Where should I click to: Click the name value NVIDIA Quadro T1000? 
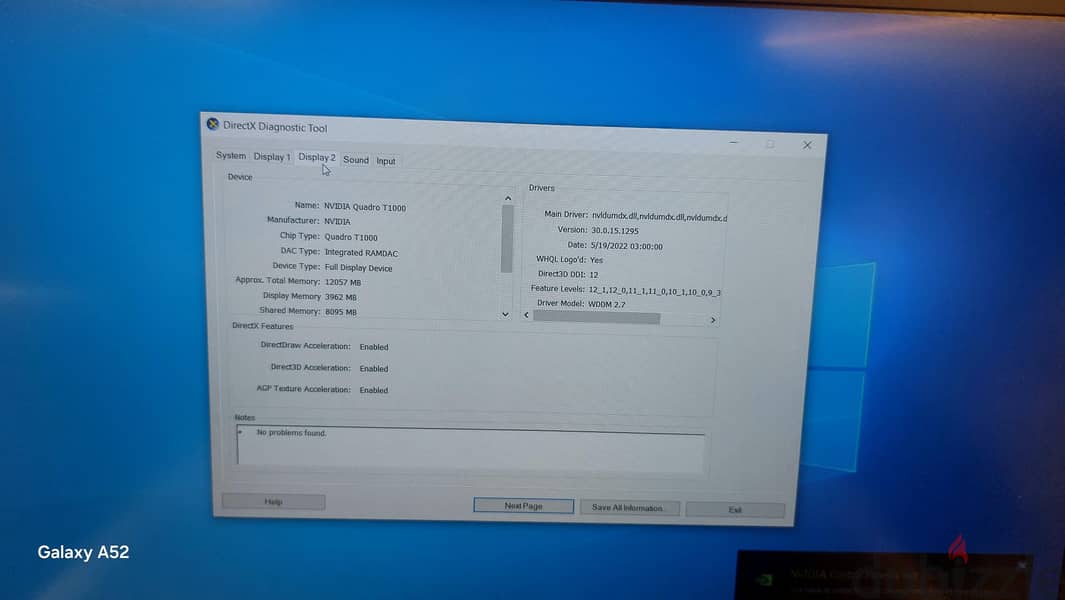pos(365,207)
